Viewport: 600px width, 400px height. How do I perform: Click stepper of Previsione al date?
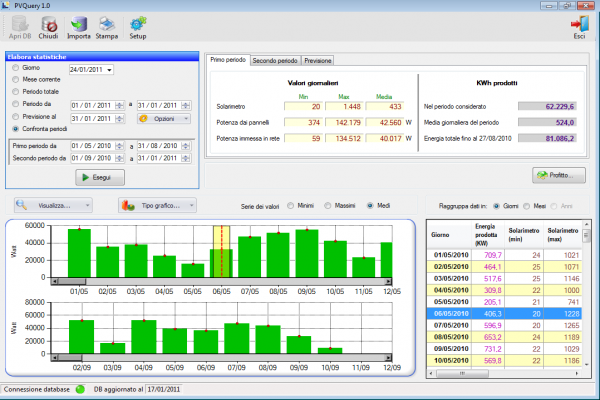(120, 119)
